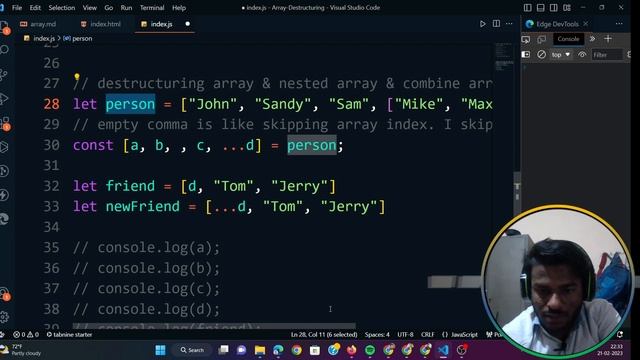The width and height of the screenshot is (640, 360).
Task: Click the code minimap preview
Action: [504, 57]
